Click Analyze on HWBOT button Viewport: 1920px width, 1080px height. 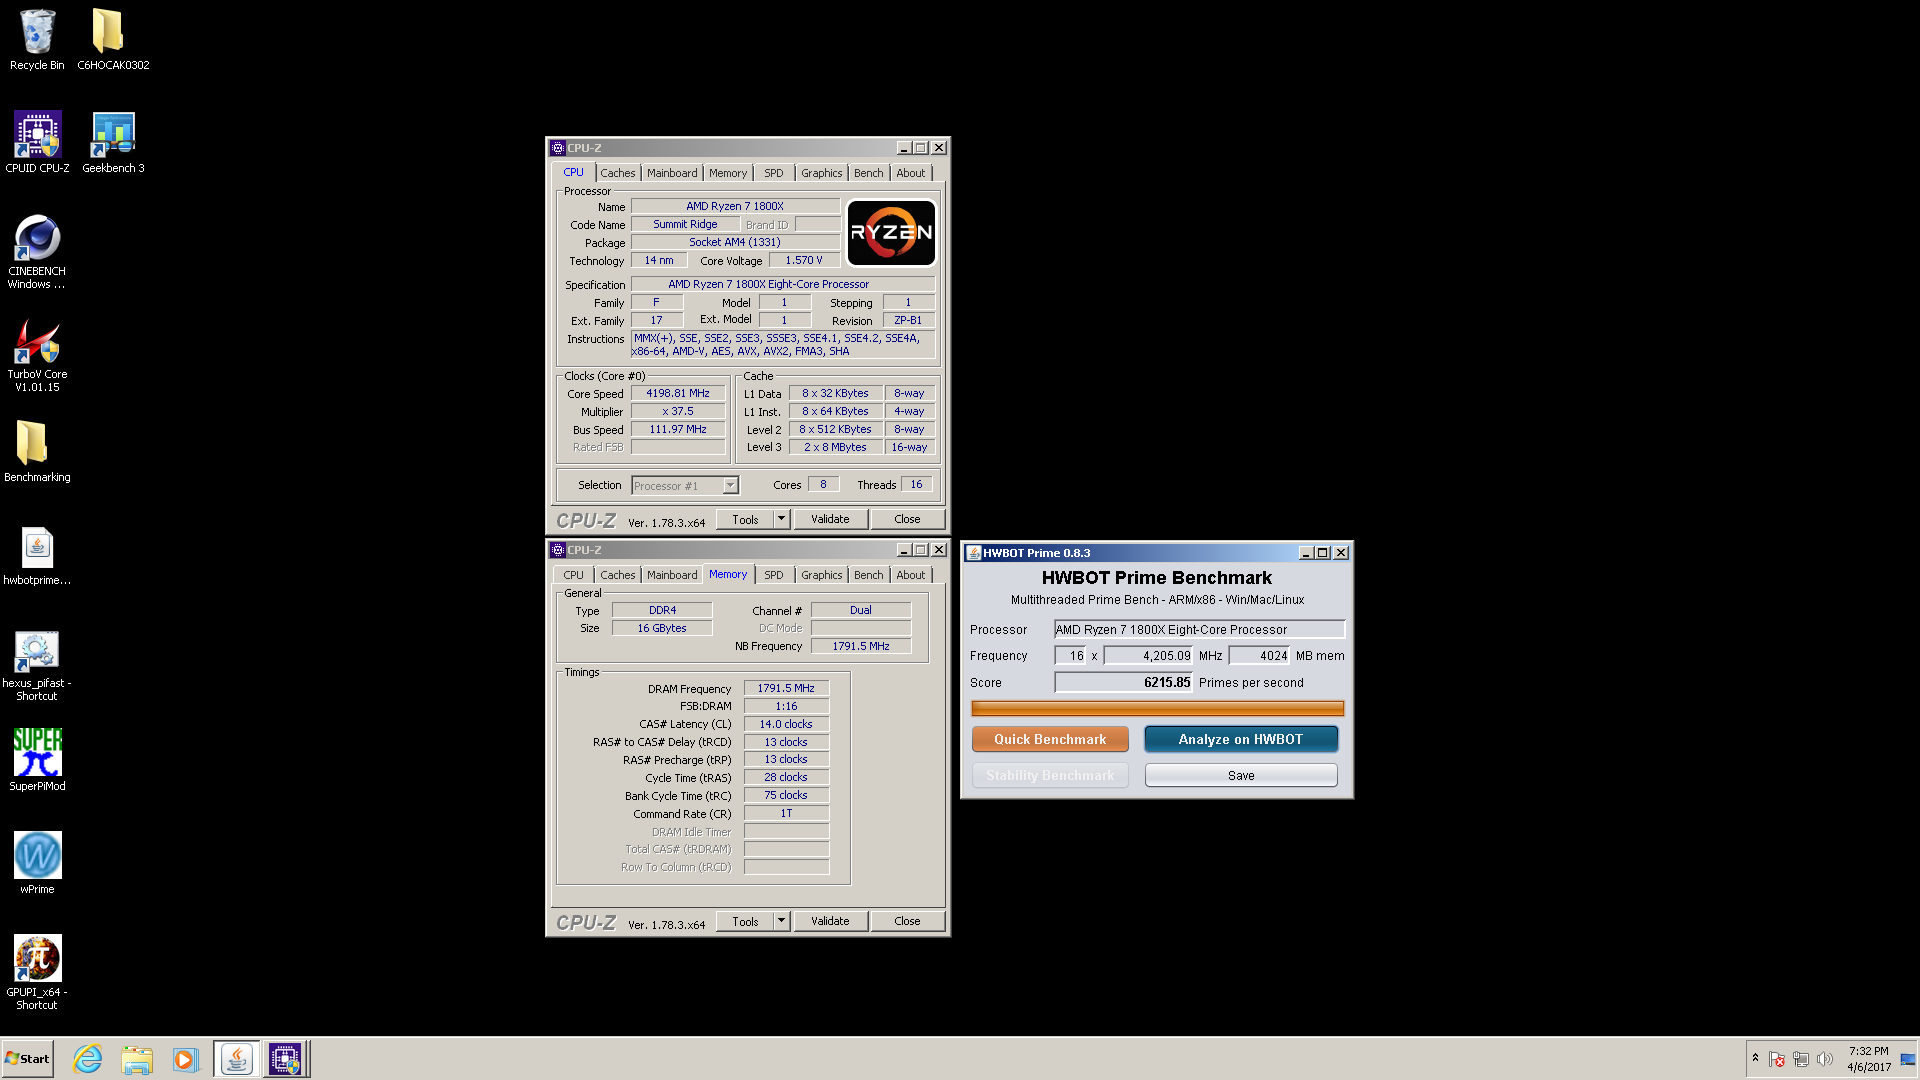tap(1241, 739)
